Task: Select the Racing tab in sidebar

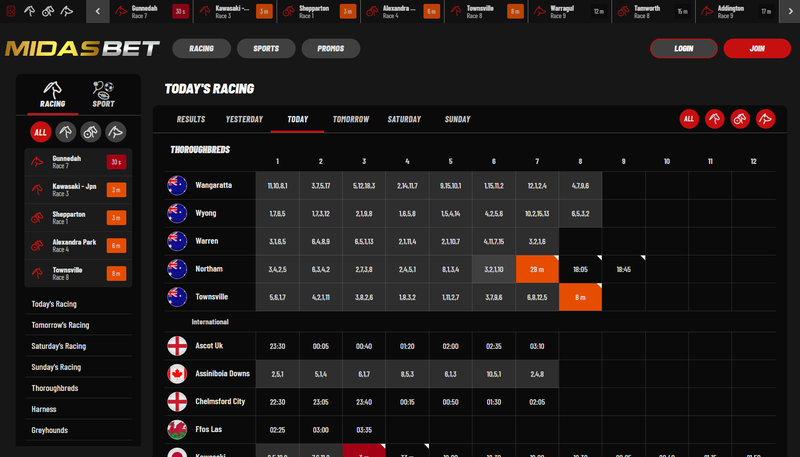Action: [x=53, y=94]
